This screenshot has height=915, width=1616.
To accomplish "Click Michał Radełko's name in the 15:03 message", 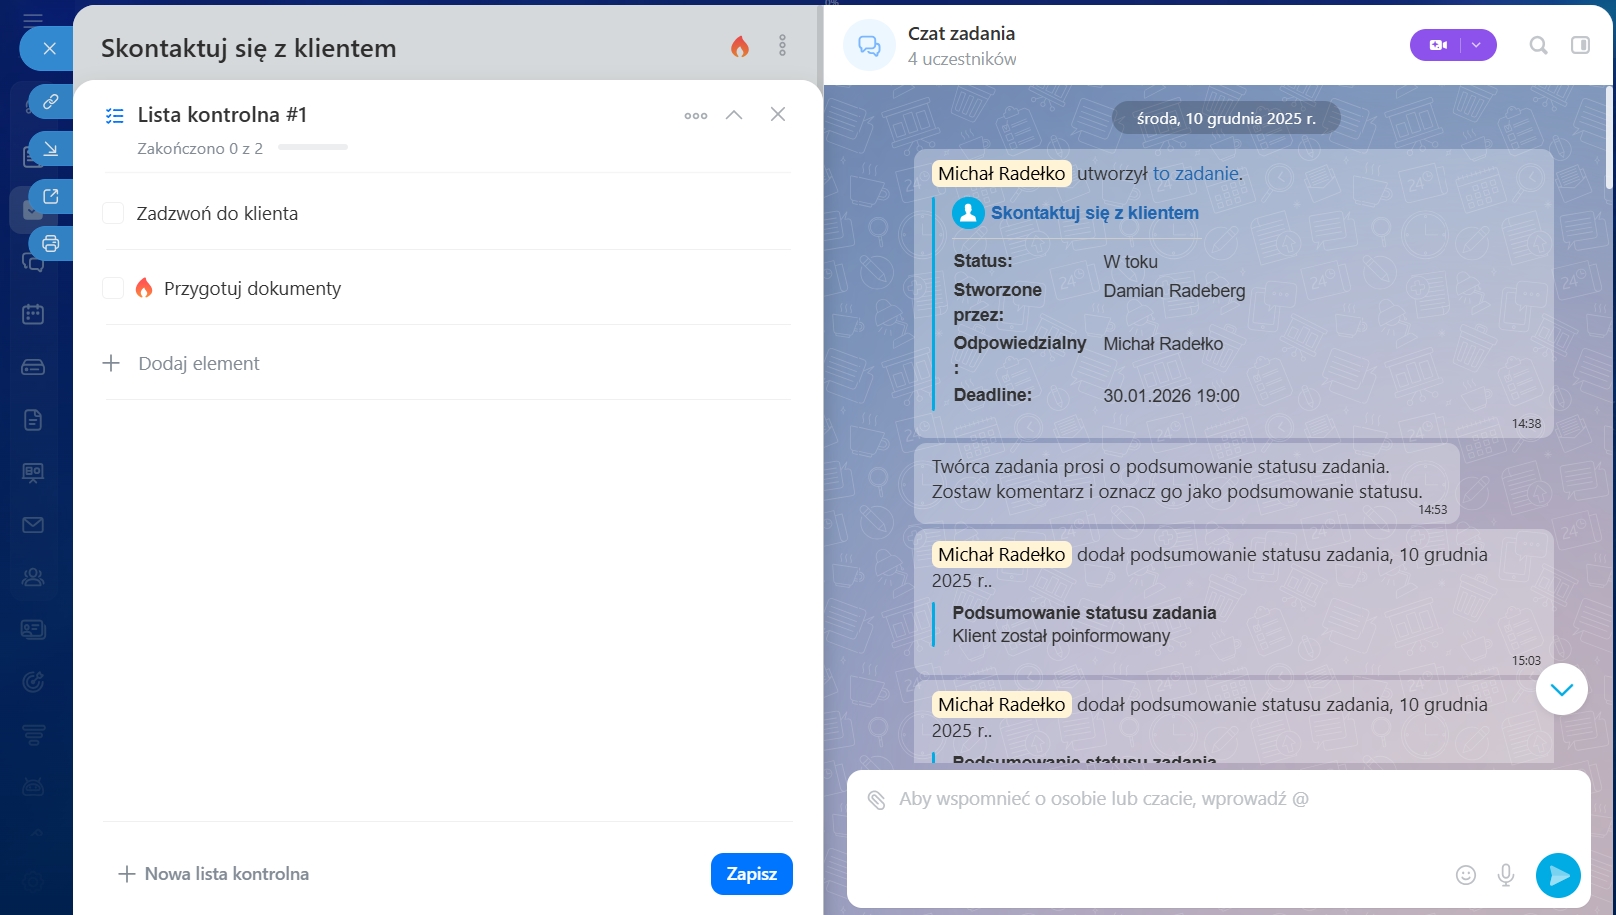I will click(x=1002, y=554).
